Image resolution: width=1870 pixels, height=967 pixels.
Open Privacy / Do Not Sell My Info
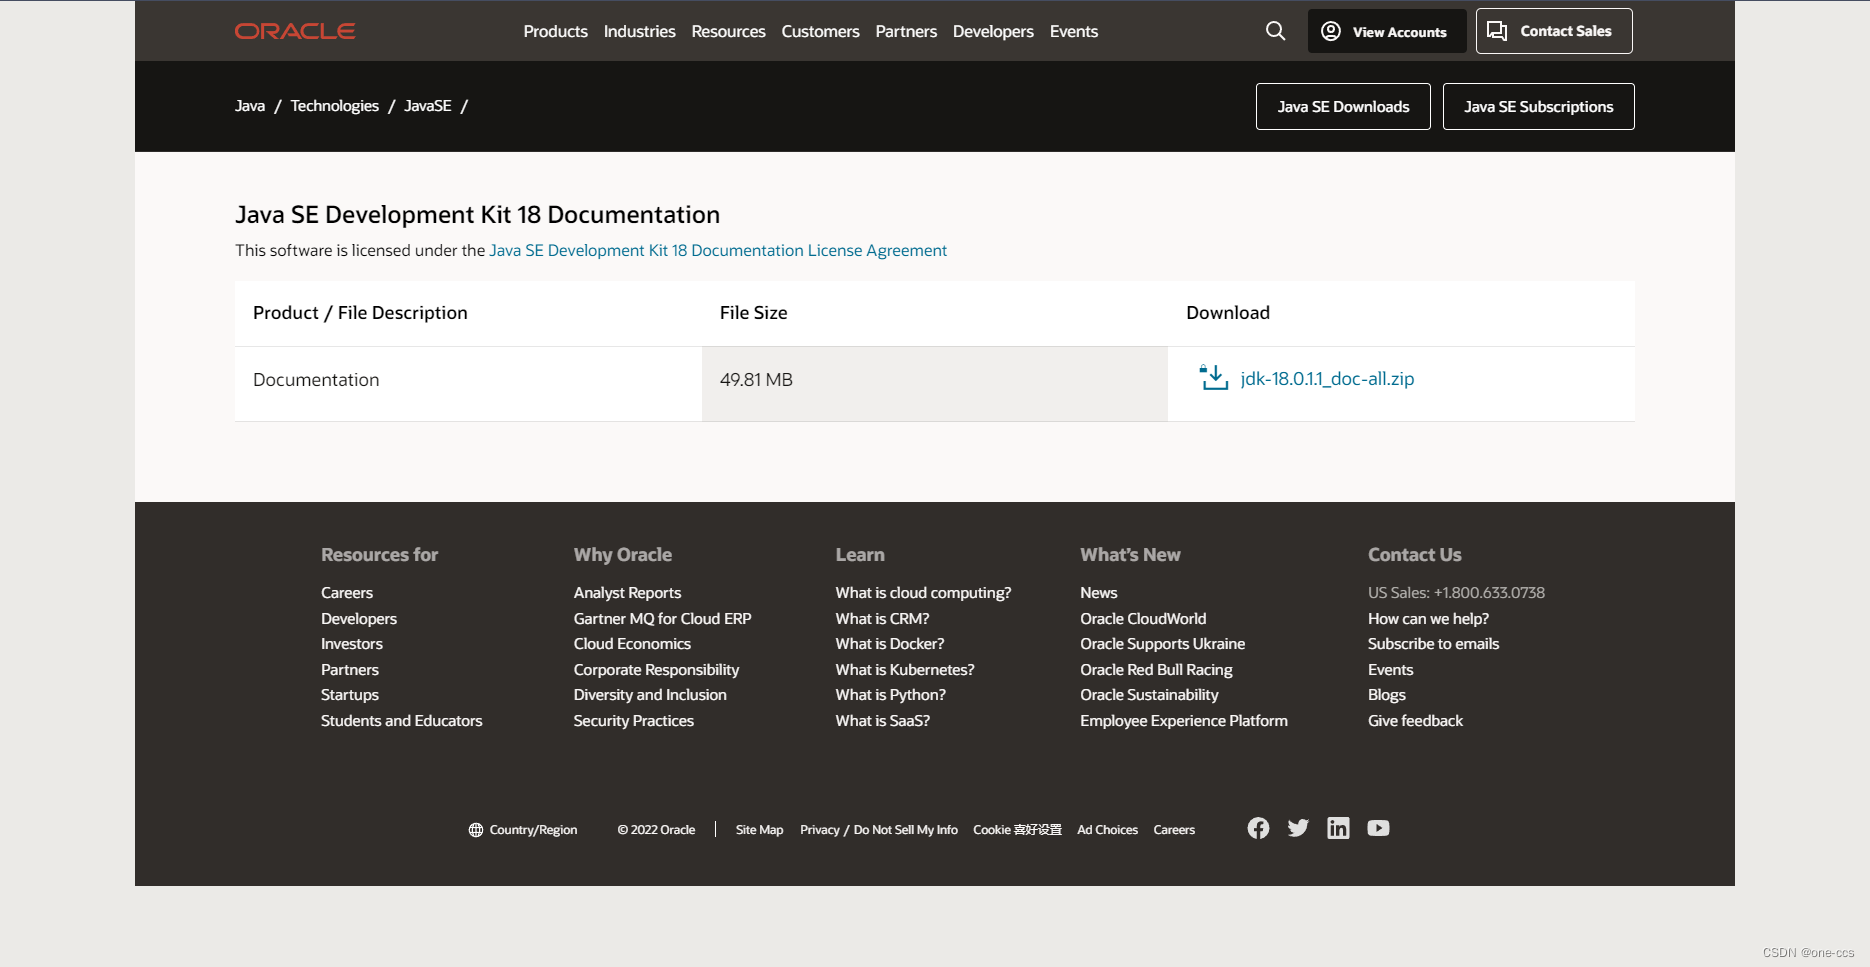click(x=879, y=830)
